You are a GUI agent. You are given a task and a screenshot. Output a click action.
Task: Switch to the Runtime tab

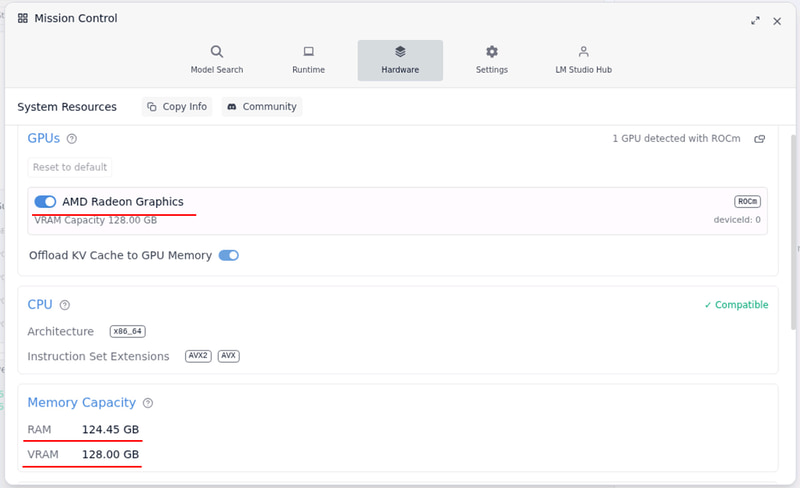click(x=308, y=60)
